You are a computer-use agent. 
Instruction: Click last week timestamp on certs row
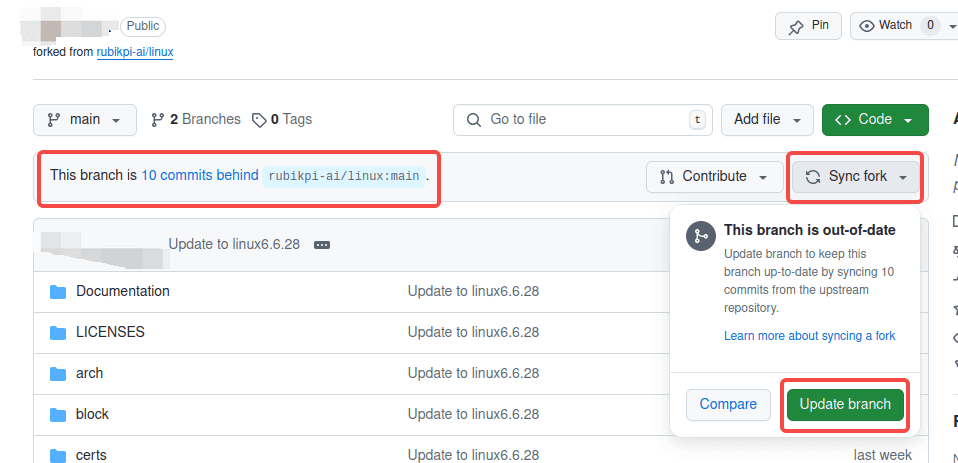click(883, 455)
